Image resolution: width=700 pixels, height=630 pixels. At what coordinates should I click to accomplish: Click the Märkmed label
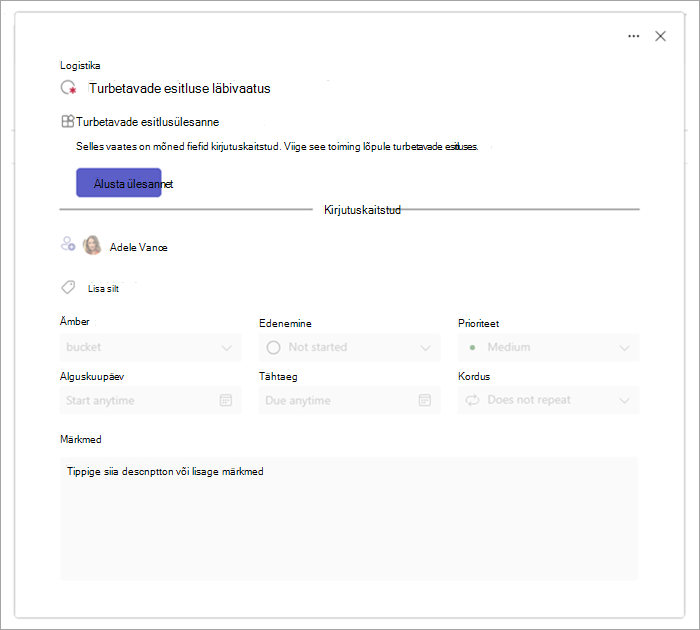click(81, 439)
